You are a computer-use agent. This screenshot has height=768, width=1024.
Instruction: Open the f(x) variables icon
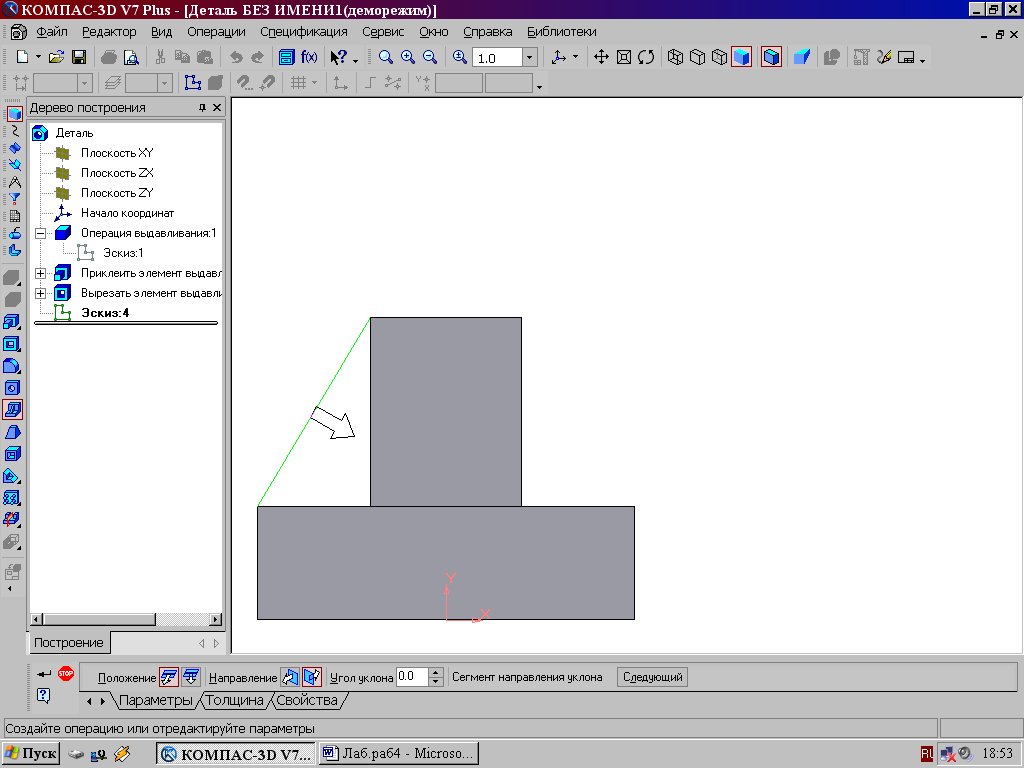point(309,58)
